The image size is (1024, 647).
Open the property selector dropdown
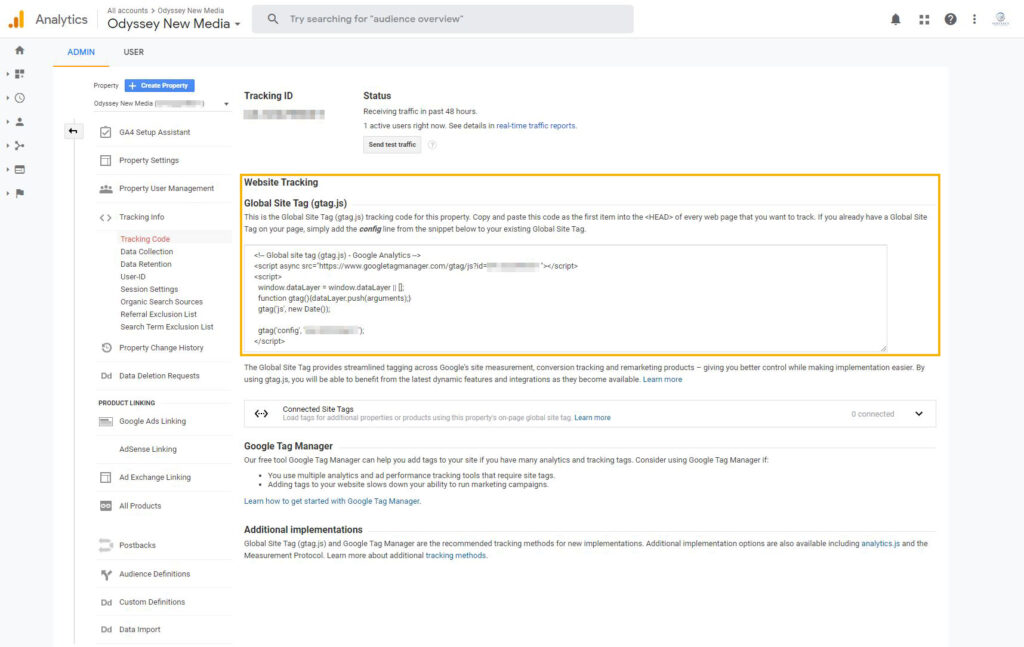161,103
